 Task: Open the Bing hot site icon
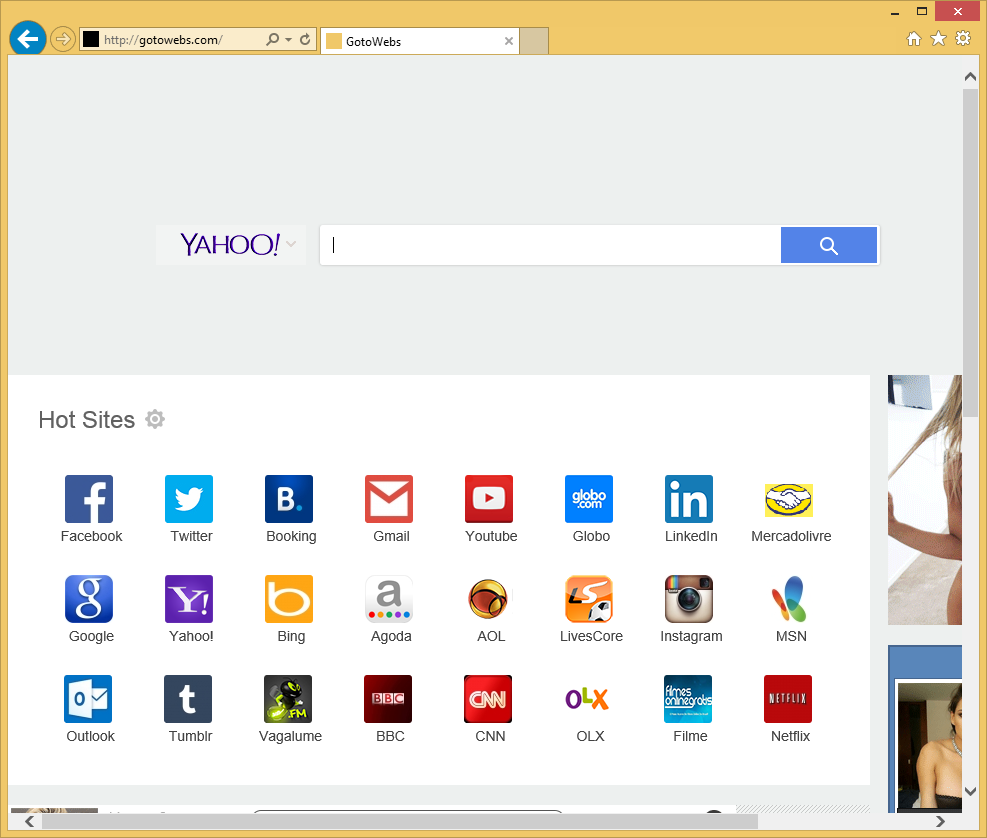(x=289, y=599)
